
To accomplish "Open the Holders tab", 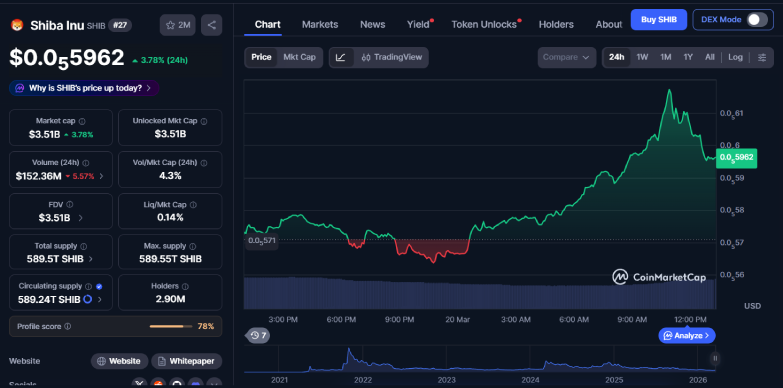I will (556, 24).
